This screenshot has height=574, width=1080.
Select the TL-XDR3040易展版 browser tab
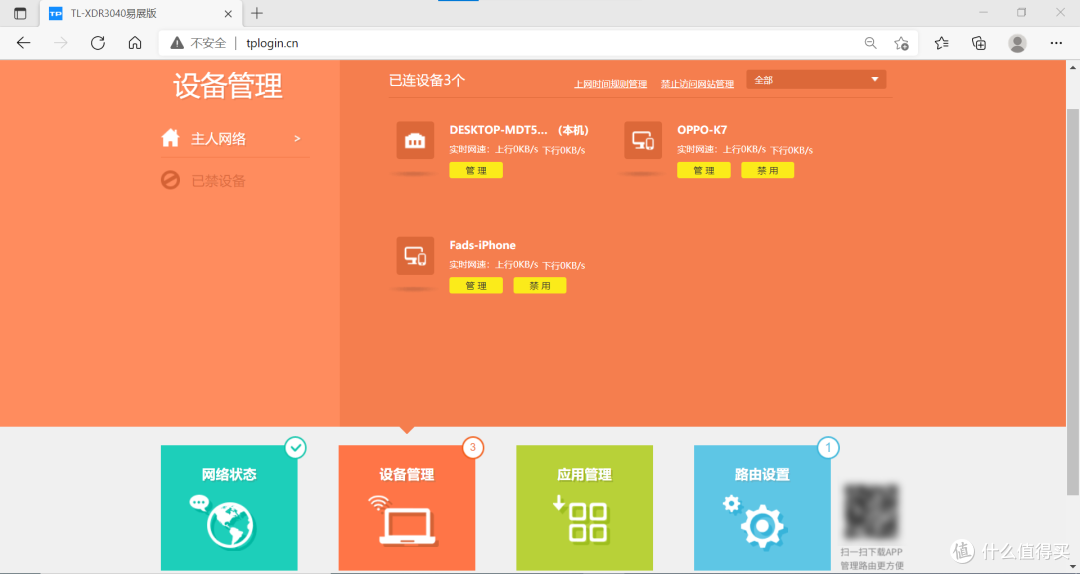coord(141,13)
